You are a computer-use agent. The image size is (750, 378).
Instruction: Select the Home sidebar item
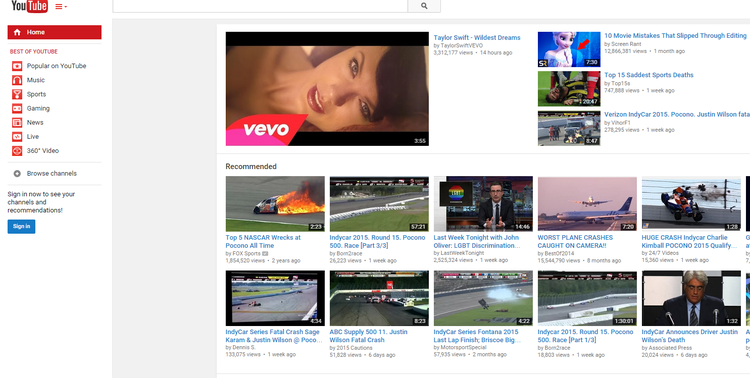[55, 32]
